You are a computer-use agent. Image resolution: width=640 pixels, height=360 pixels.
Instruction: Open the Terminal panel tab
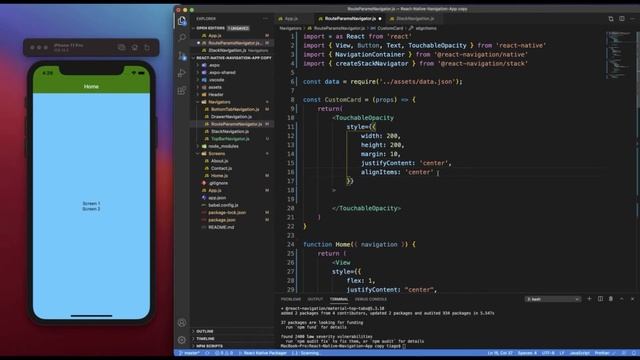[x=339, y=299]
